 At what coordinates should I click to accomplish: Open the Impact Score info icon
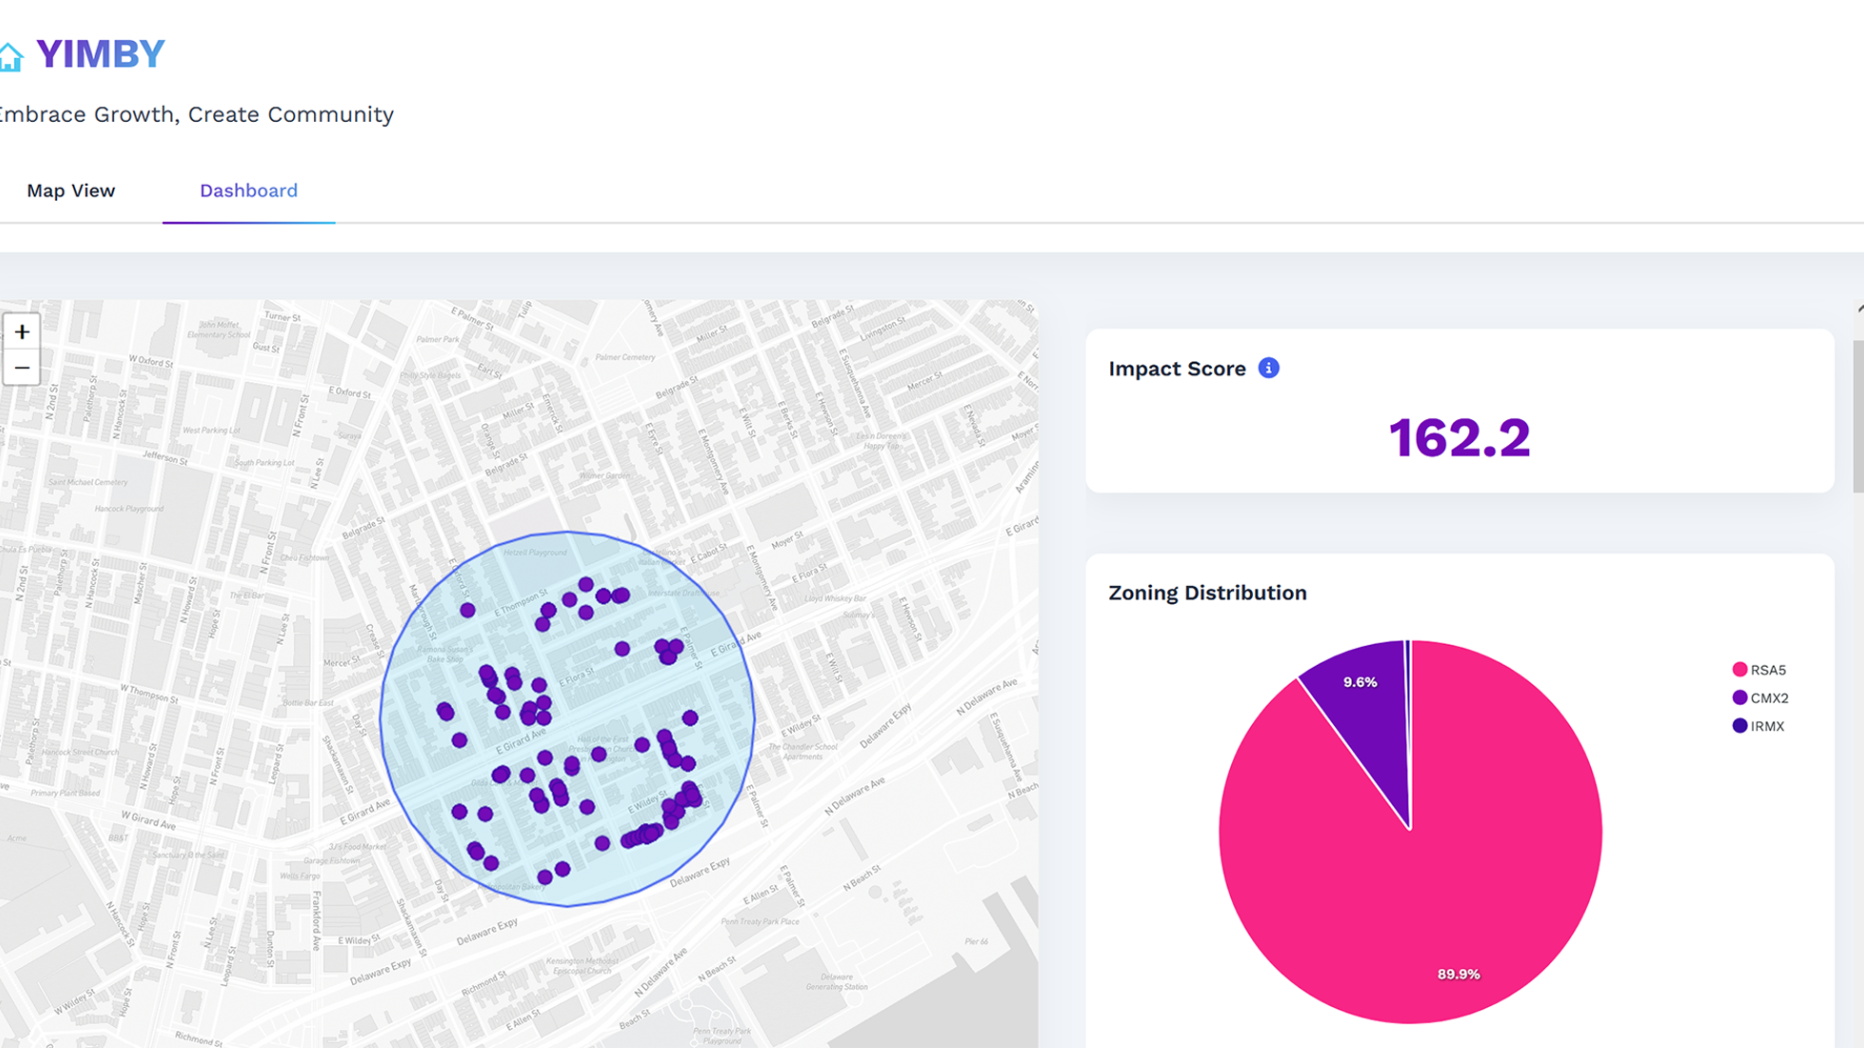point(1268,368)
